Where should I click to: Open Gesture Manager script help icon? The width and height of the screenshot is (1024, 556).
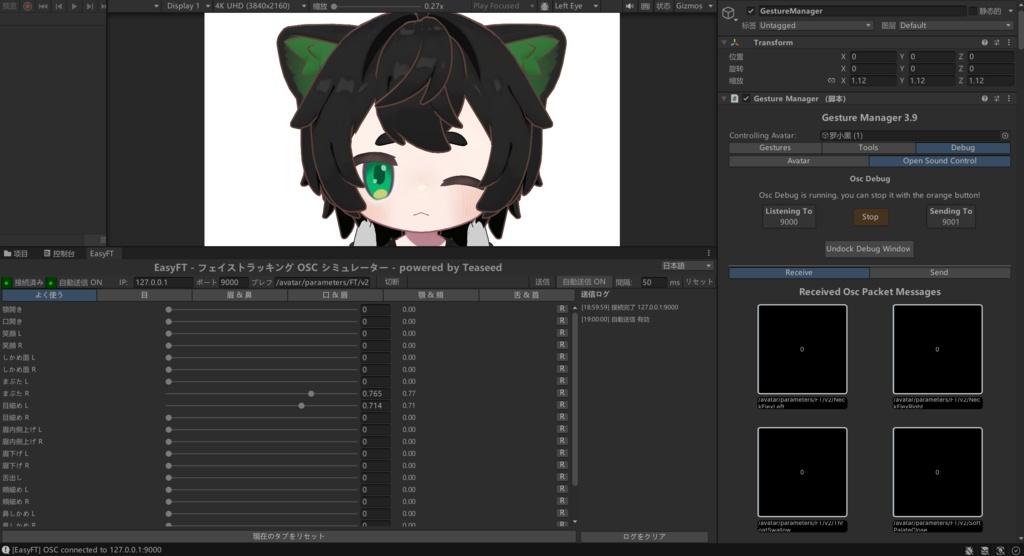pos(984,99)
